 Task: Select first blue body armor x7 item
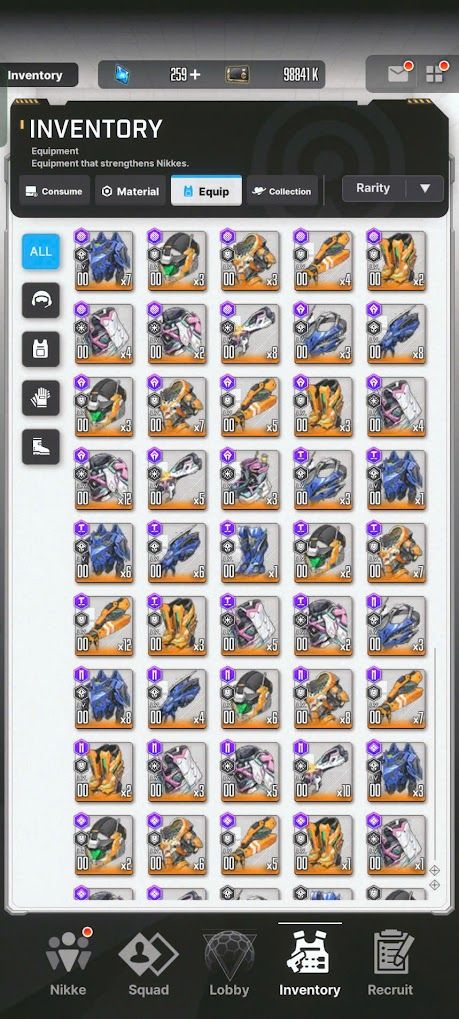pos(104,260)
